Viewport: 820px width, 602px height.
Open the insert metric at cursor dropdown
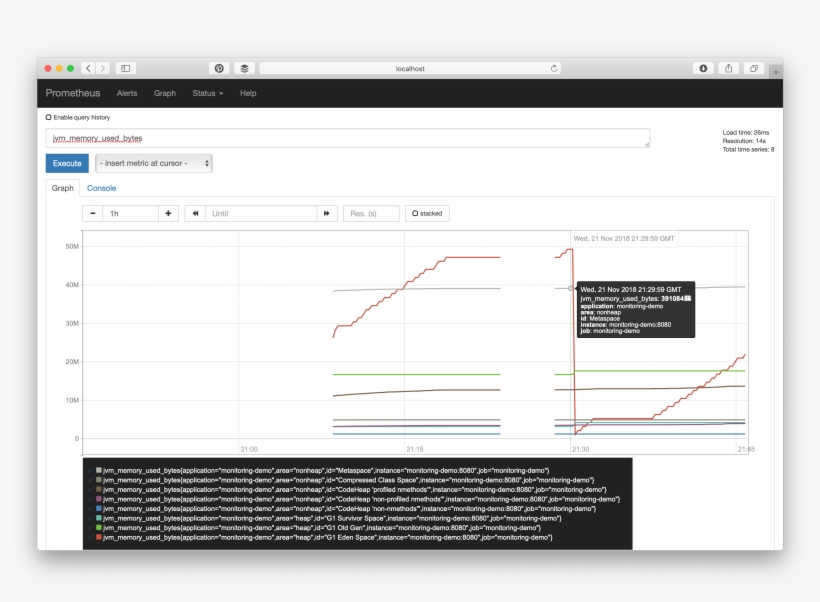[153, 163]
